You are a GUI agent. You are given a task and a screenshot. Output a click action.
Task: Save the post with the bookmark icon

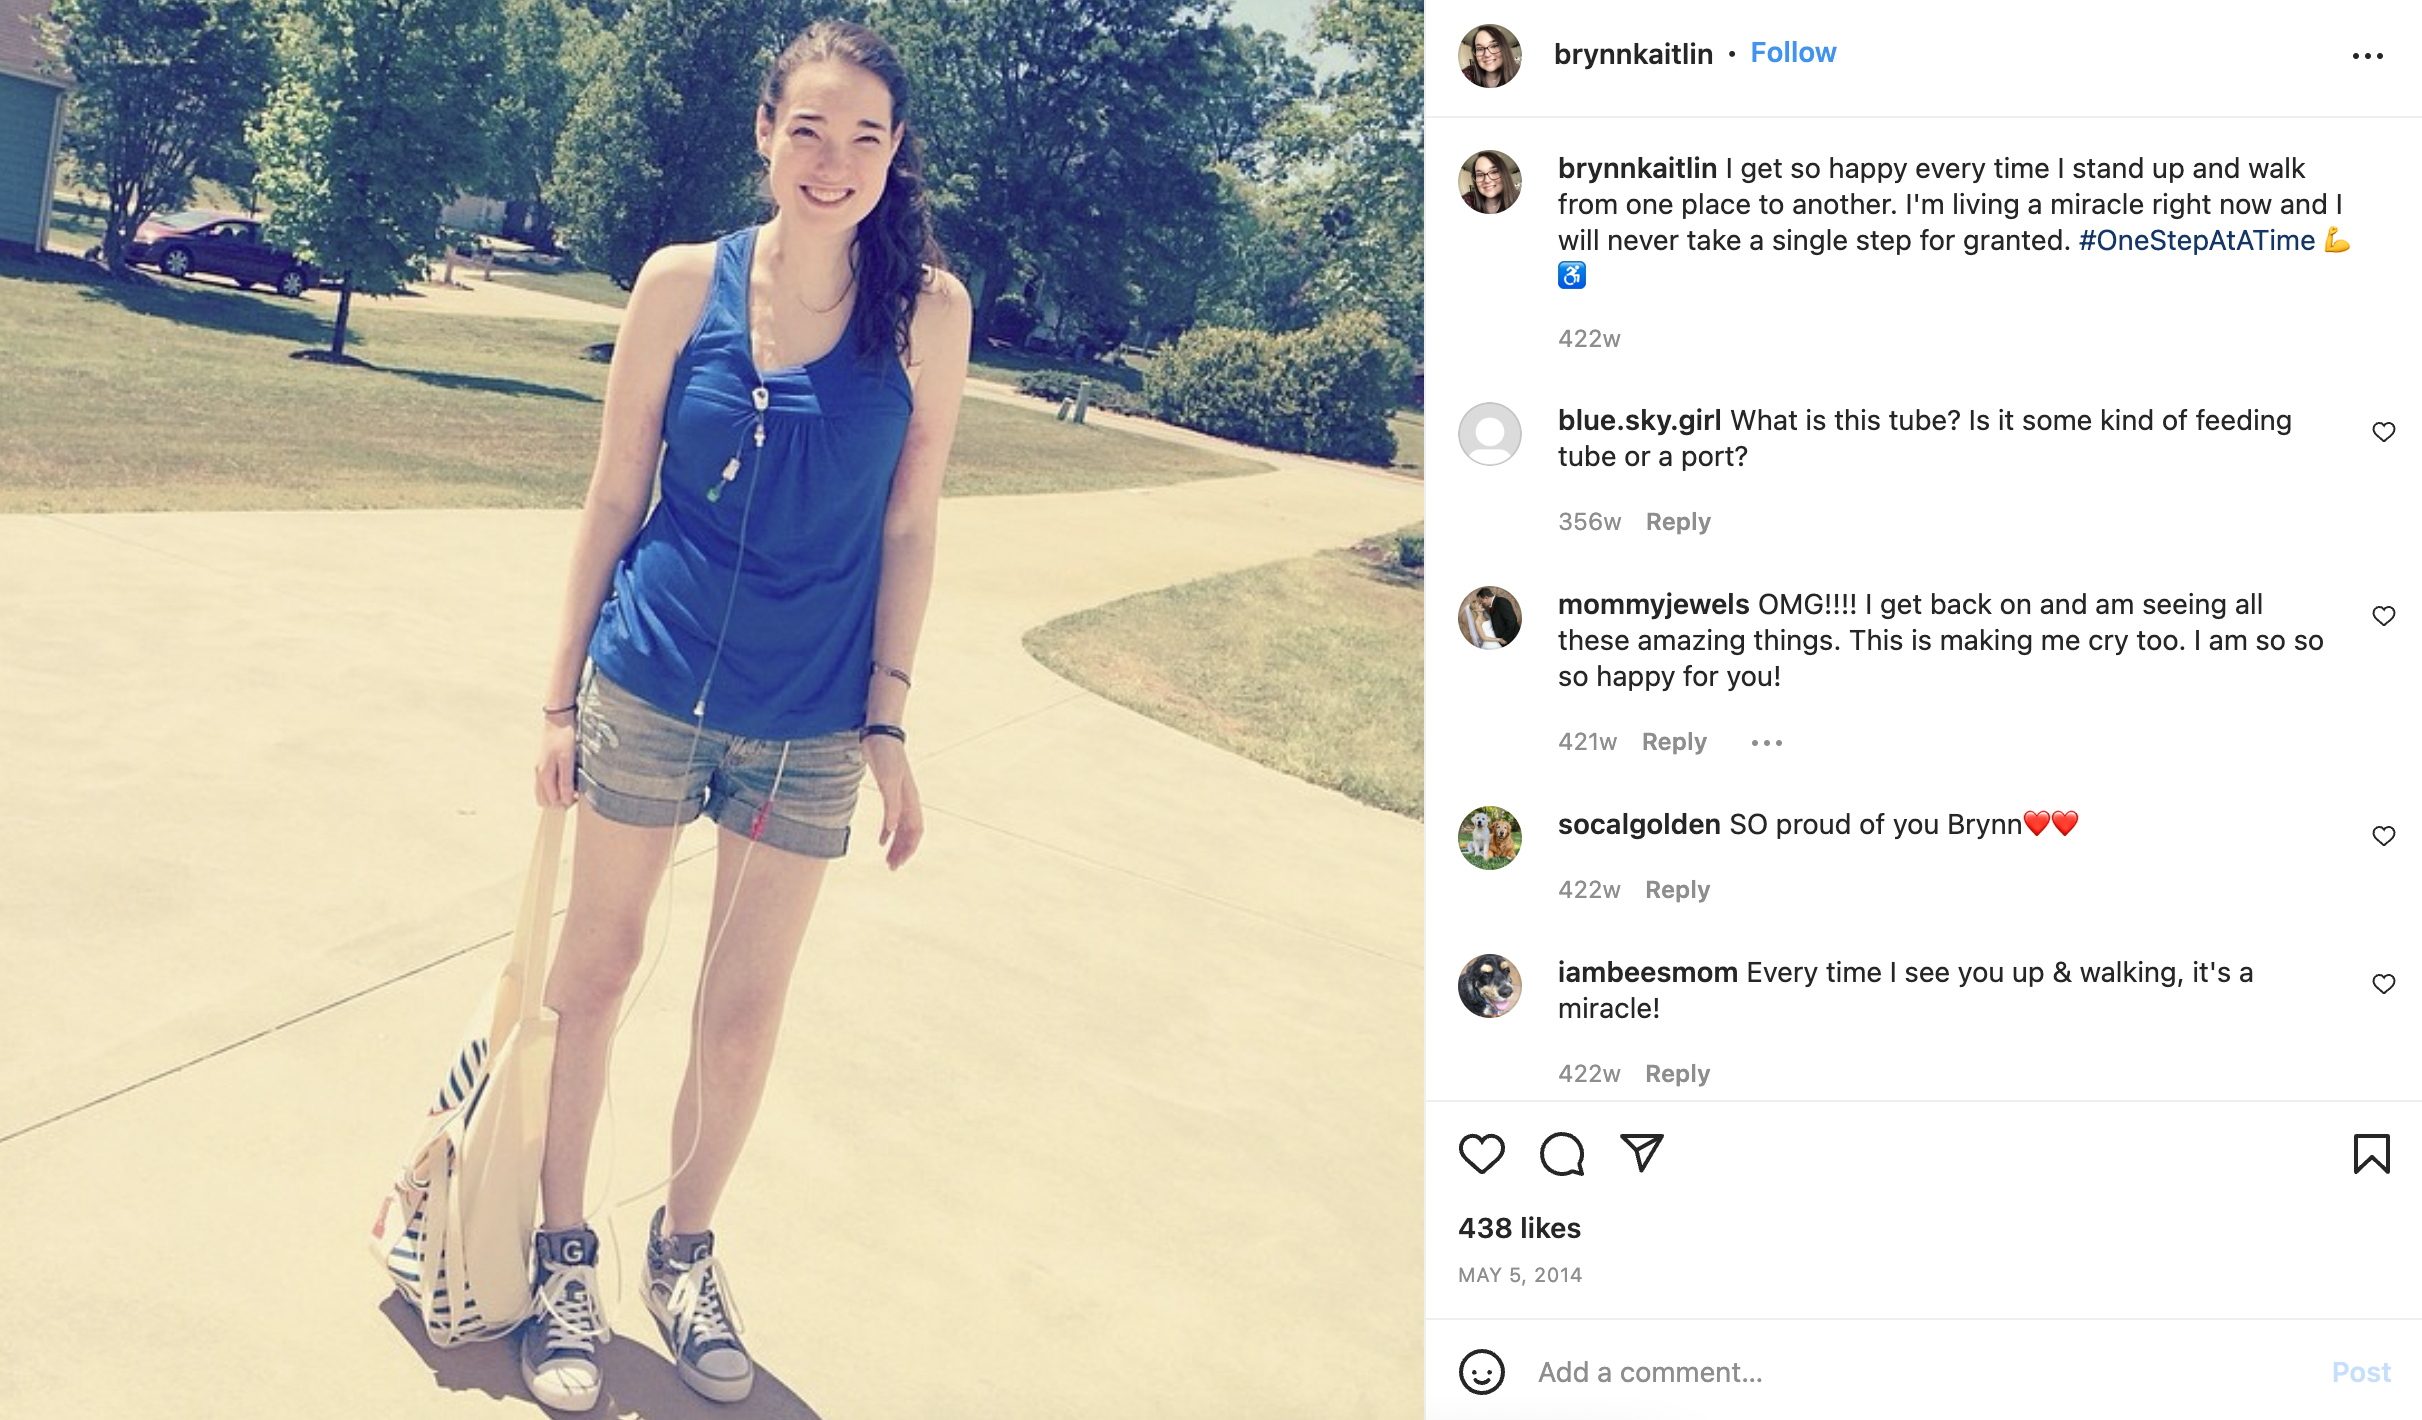(2371, 1153)
